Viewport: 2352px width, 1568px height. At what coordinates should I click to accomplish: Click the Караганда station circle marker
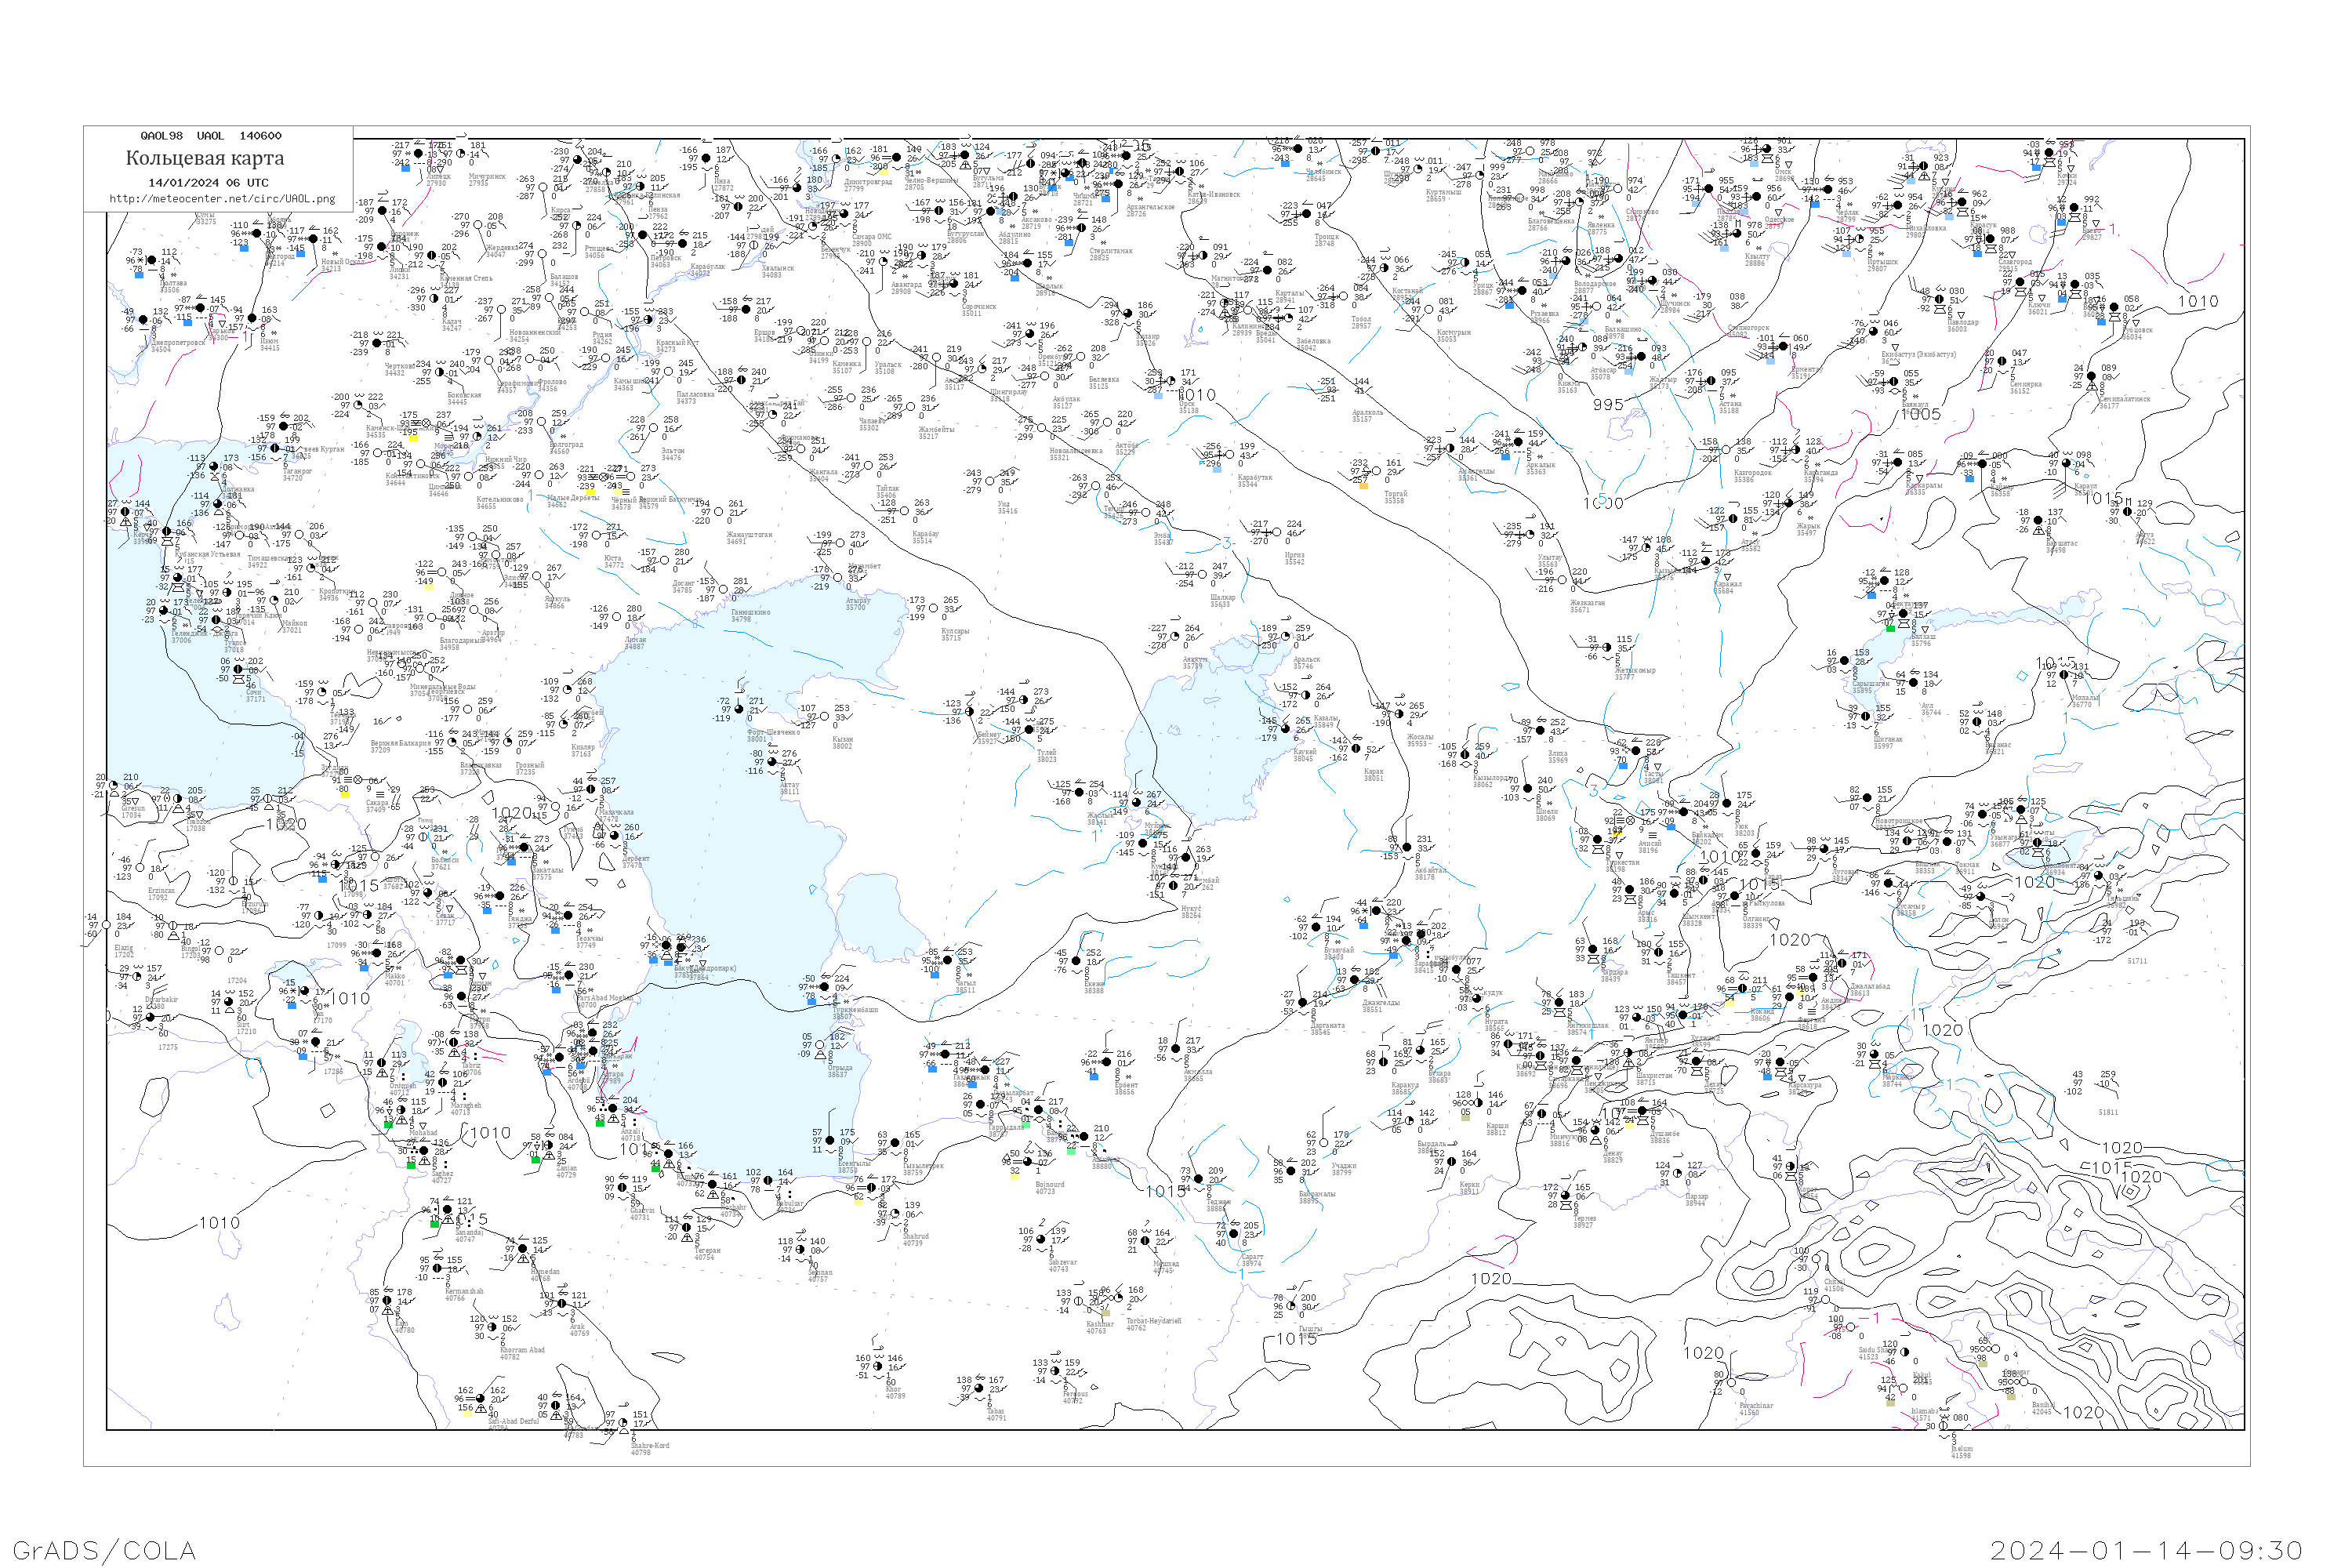[x=1796, y=450]
